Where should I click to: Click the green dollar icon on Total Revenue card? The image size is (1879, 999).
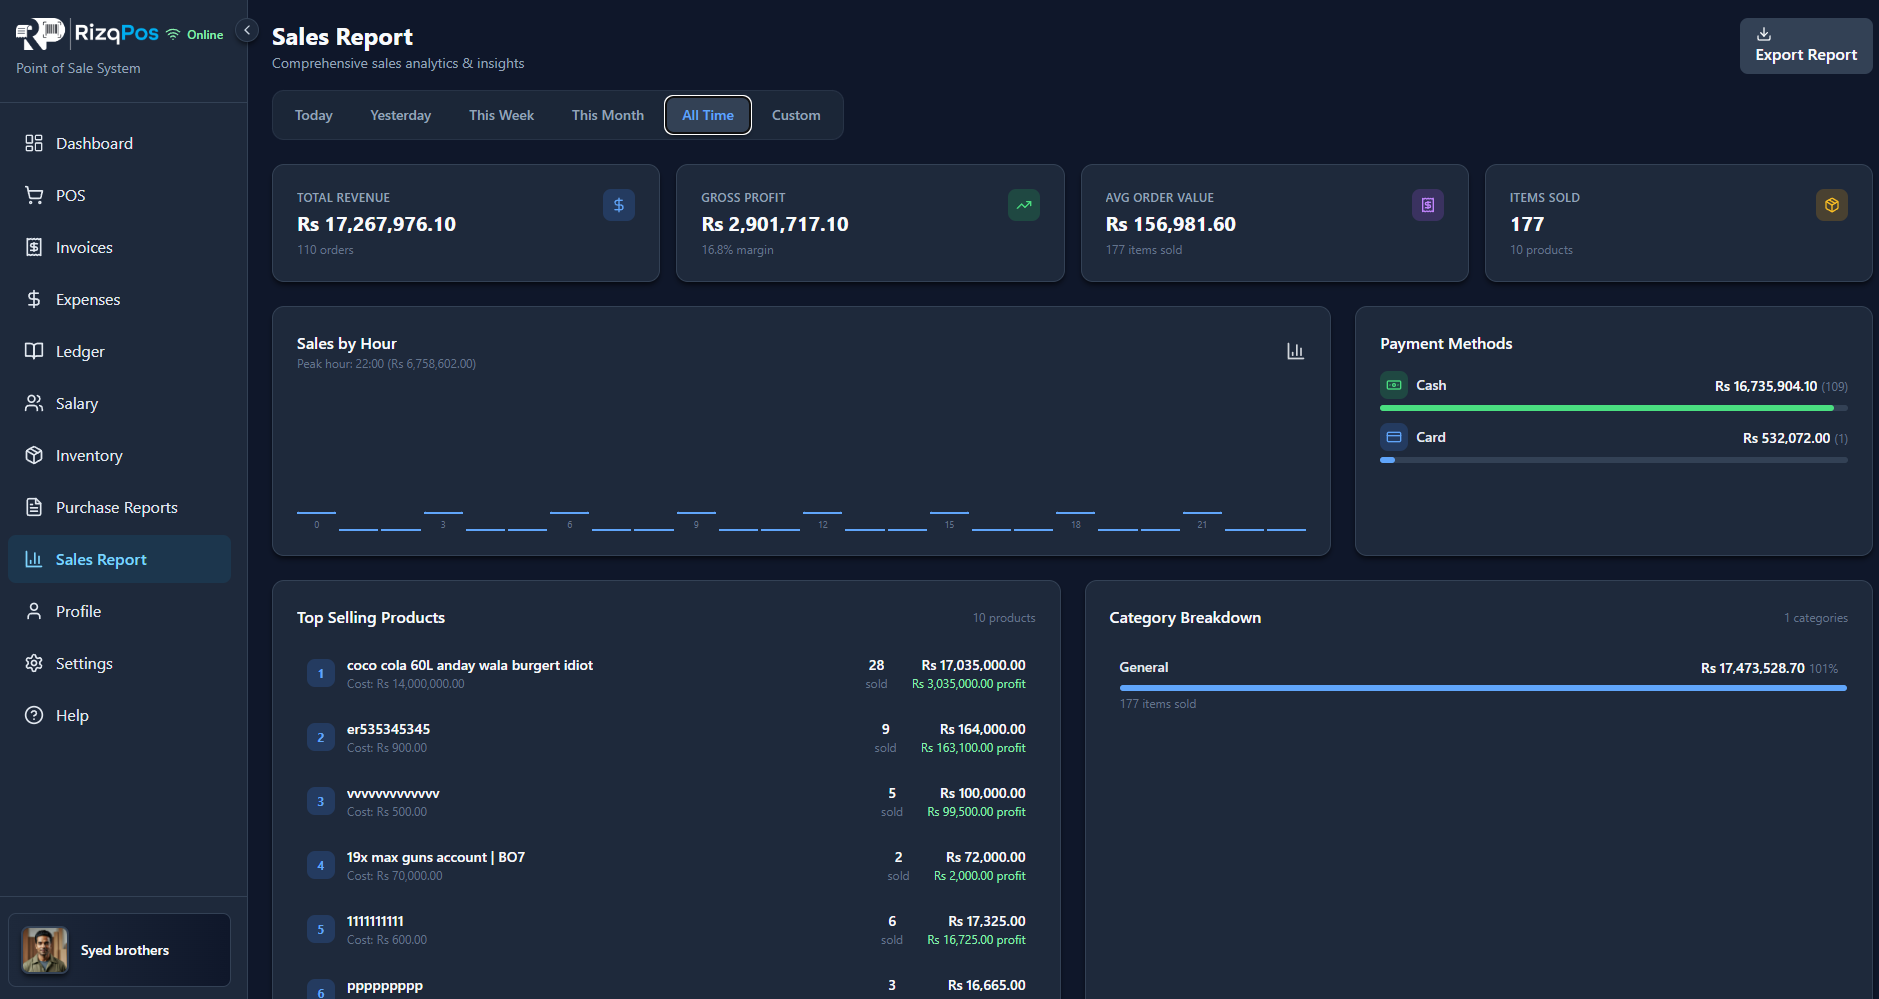pyautogui.click(x=618, y=205)
